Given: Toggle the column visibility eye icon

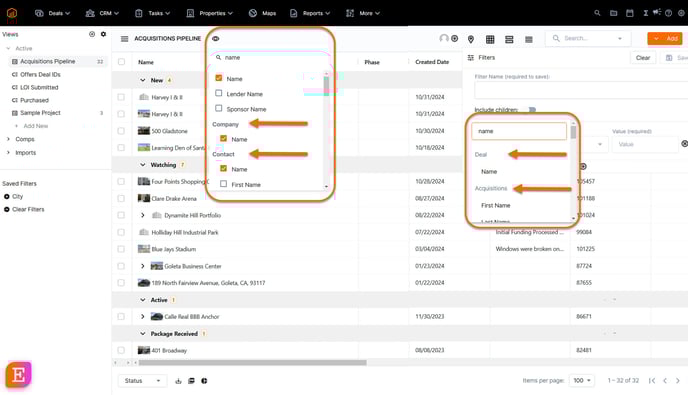Looking at the screenshot, I should pos(215,39).
